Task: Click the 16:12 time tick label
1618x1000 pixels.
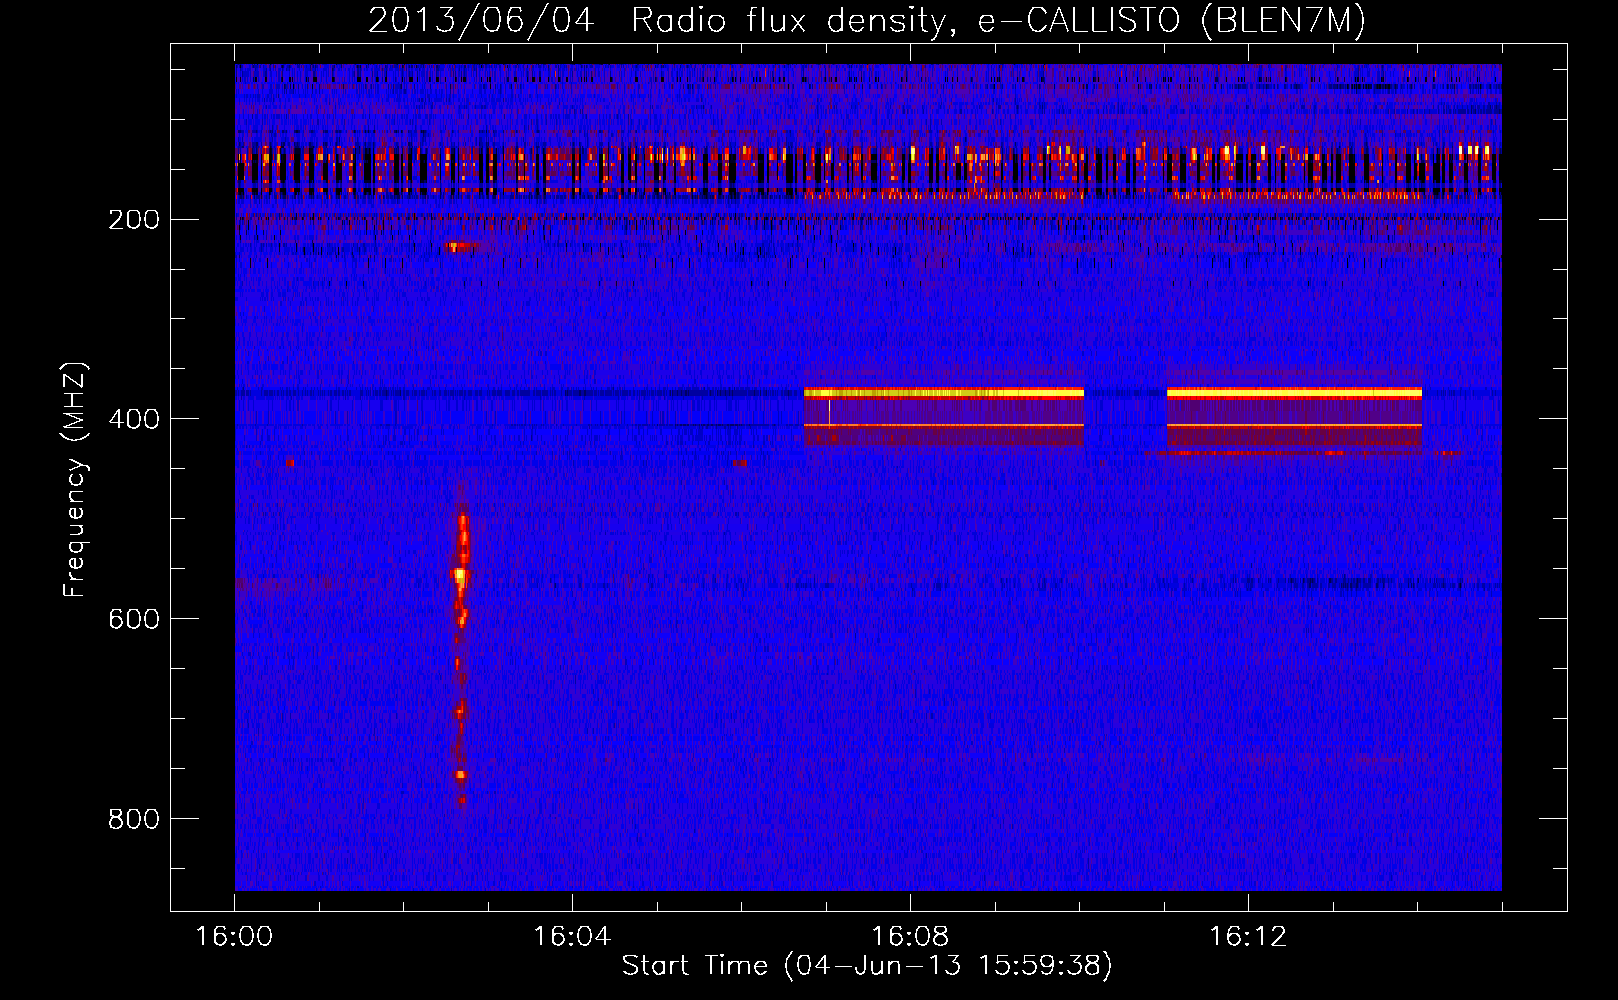Action: click(1248, 937)
